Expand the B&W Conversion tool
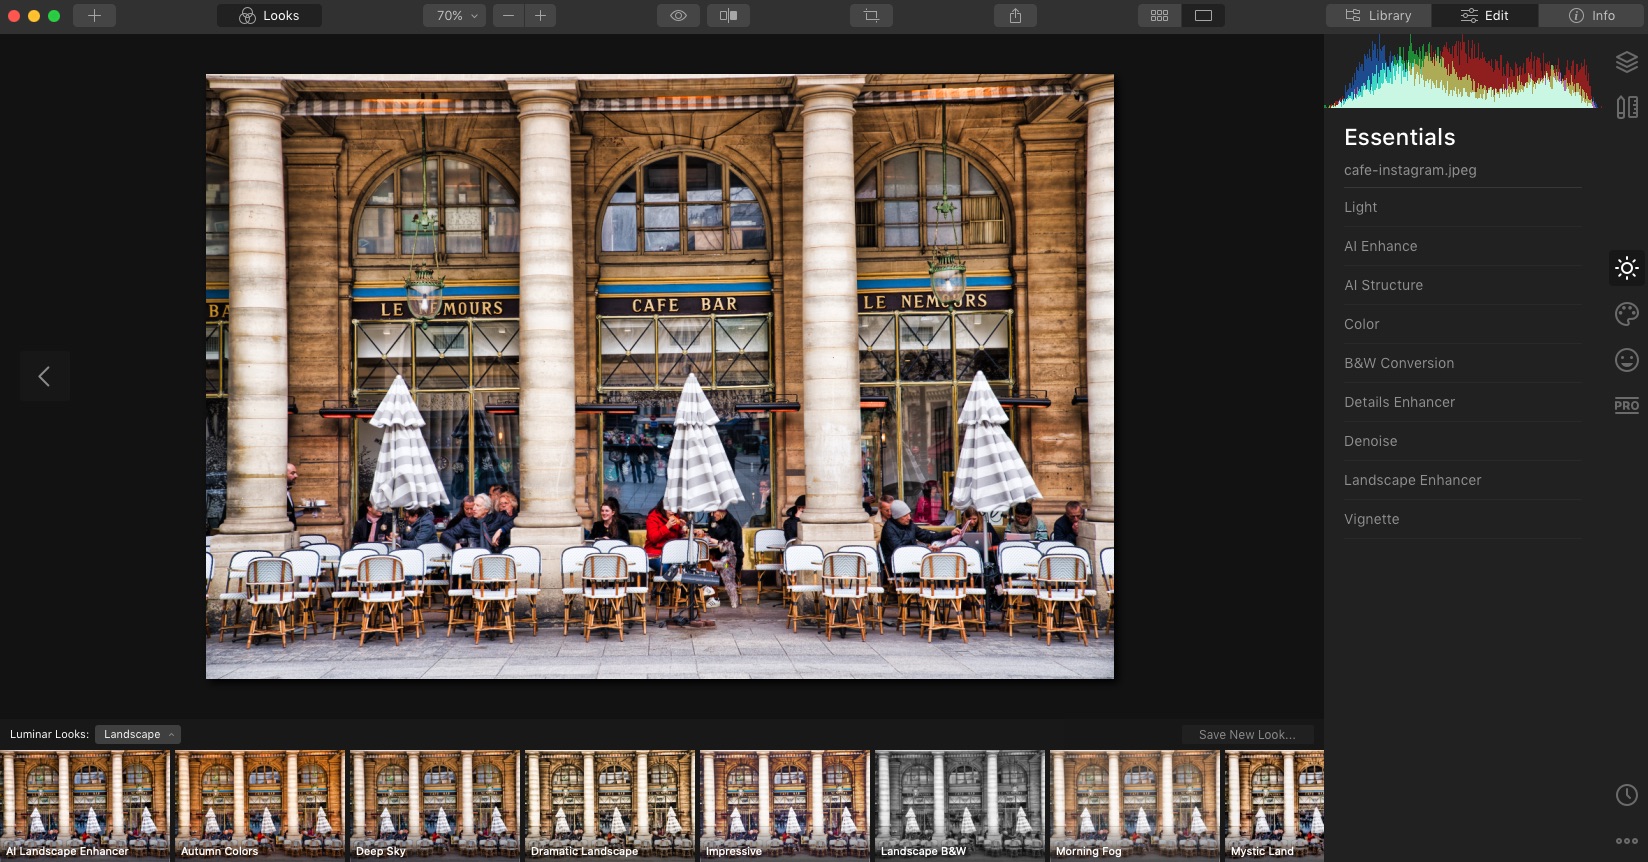1648x862 pixels. 1462,363
